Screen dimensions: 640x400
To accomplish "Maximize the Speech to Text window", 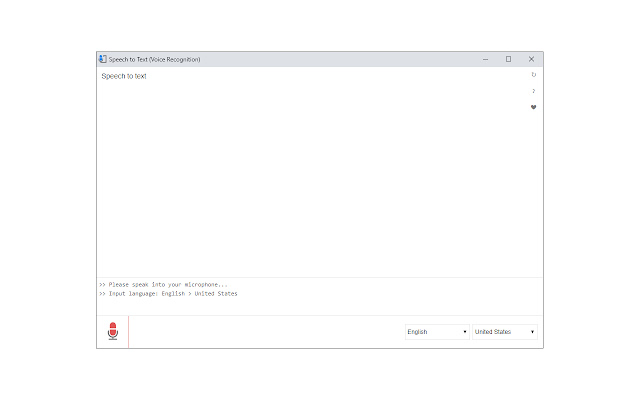I will (x=508, y=59).
